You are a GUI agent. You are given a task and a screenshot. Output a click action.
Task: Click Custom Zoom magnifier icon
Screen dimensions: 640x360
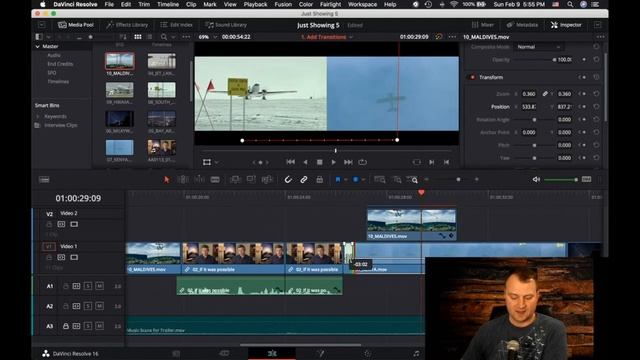(412, 180)
